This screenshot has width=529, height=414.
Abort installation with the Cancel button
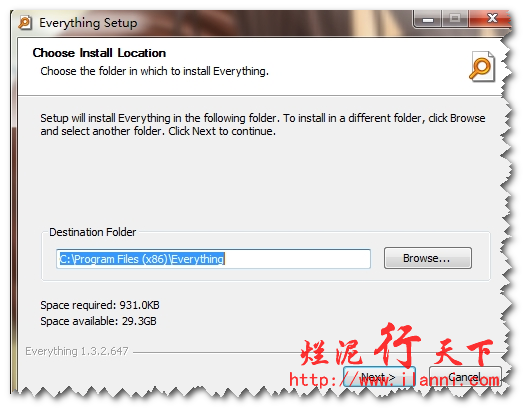coord(465,377)
